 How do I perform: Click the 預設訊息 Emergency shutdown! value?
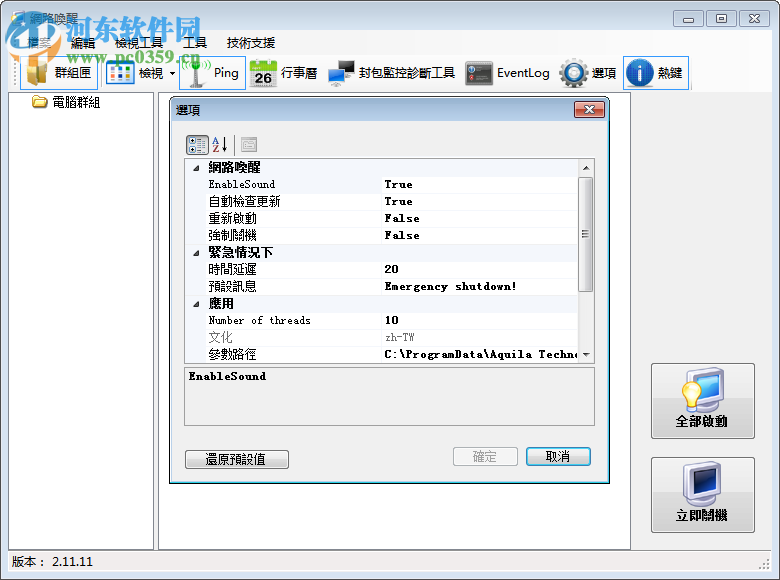coord(480,287)
